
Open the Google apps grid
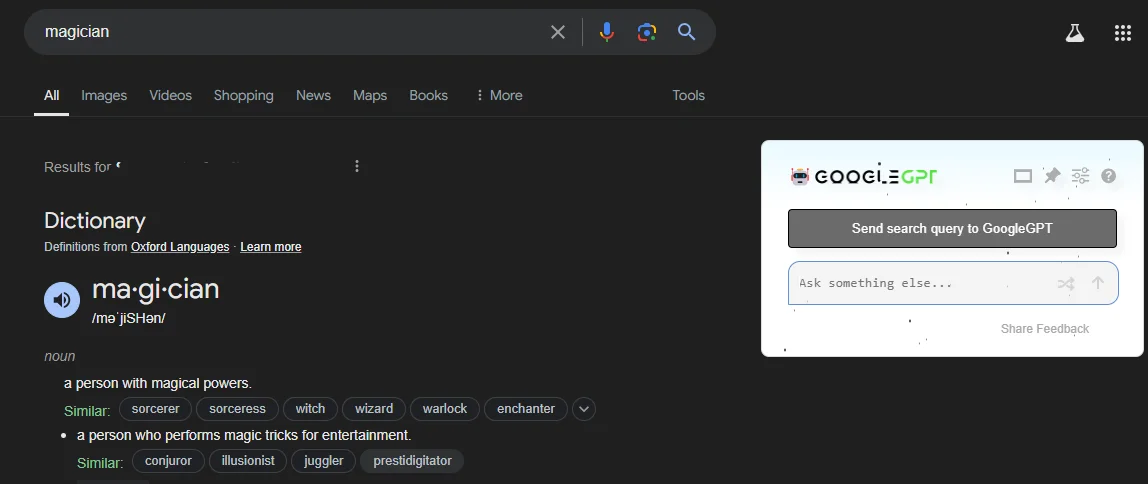(x=1122, y=33)
